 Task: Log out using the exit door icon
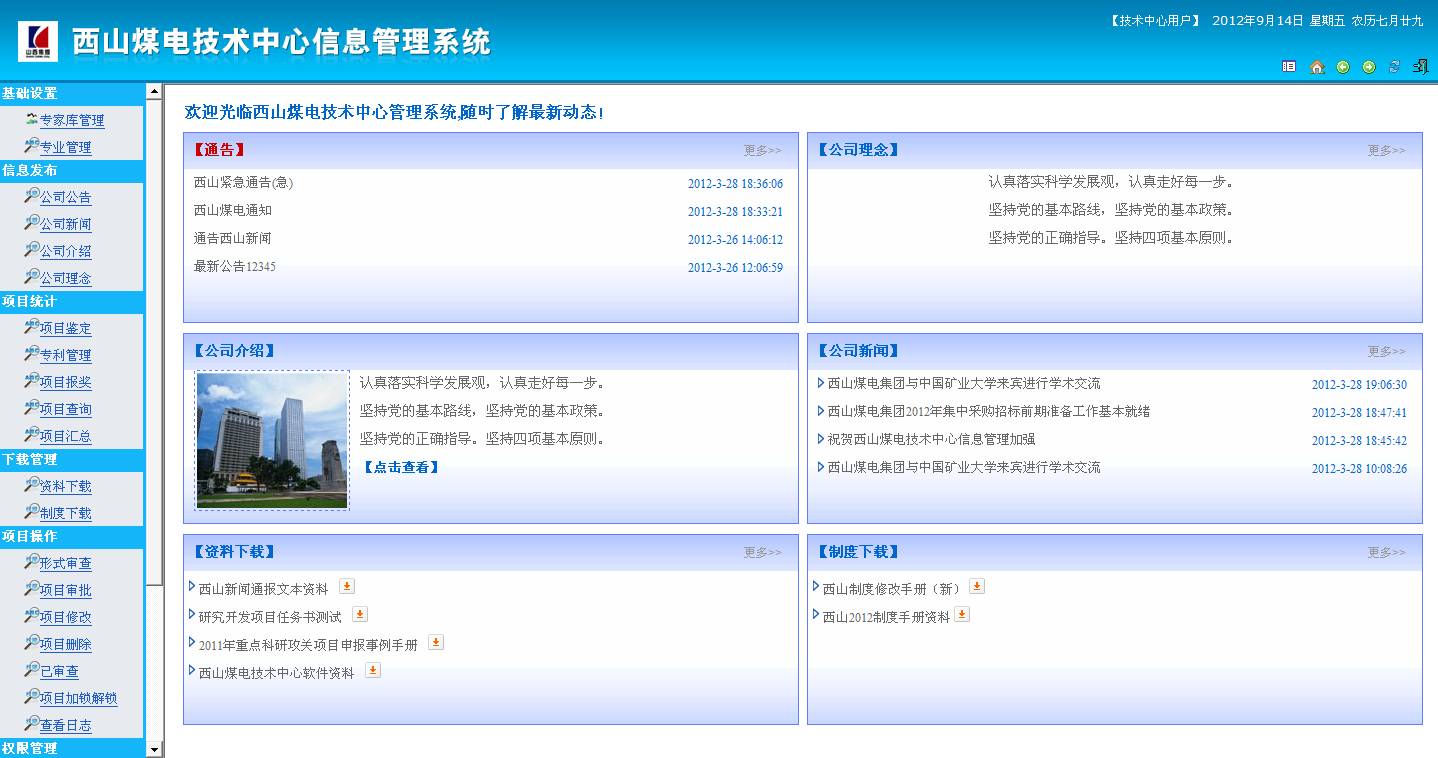click(1420, 67)
